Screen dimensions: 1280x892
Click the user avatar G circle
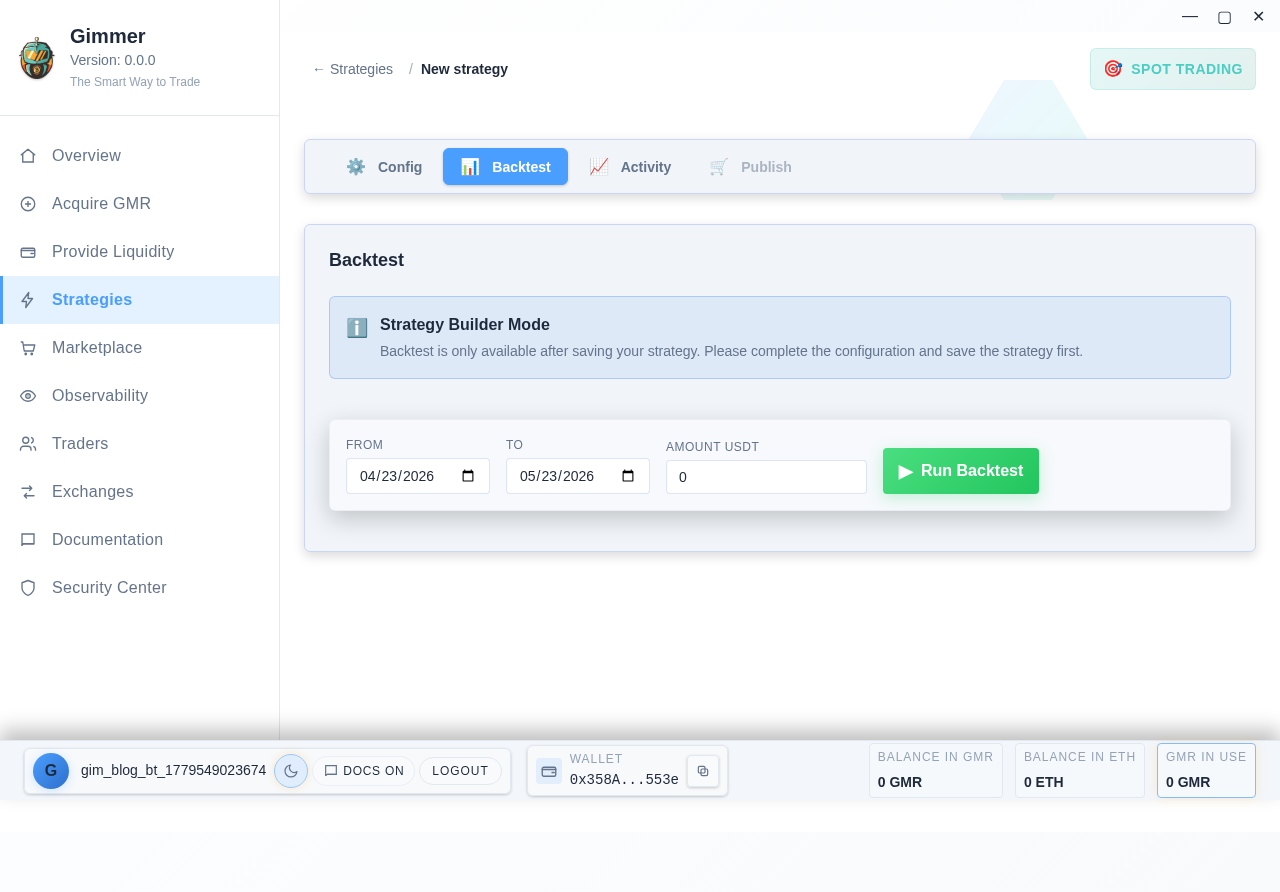click(x=51, y=771)
